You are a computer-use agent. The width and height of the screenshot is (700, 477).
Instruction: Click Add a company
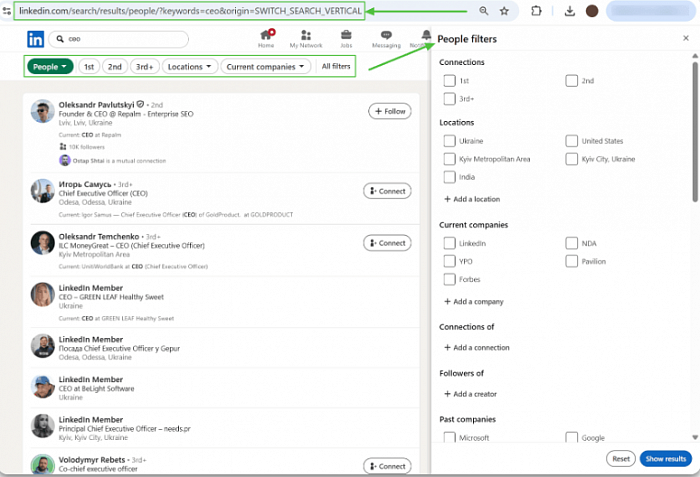(x=474, y=301)
